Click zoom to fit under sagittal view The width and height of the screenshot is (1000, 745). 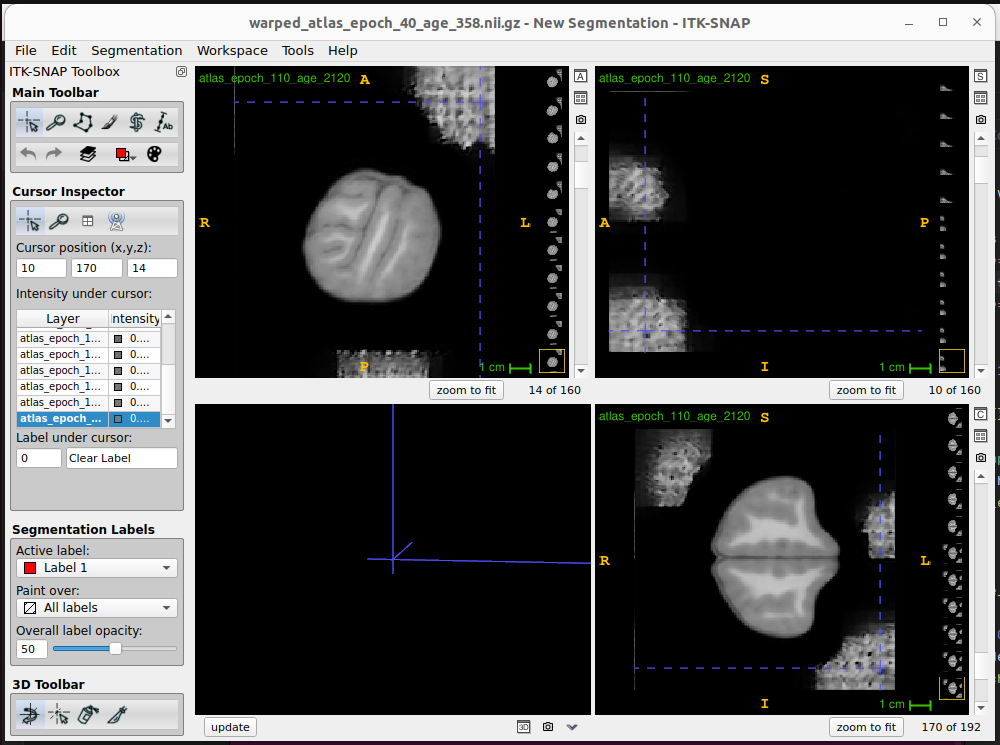pyautogui.click(x=866, y=390)
